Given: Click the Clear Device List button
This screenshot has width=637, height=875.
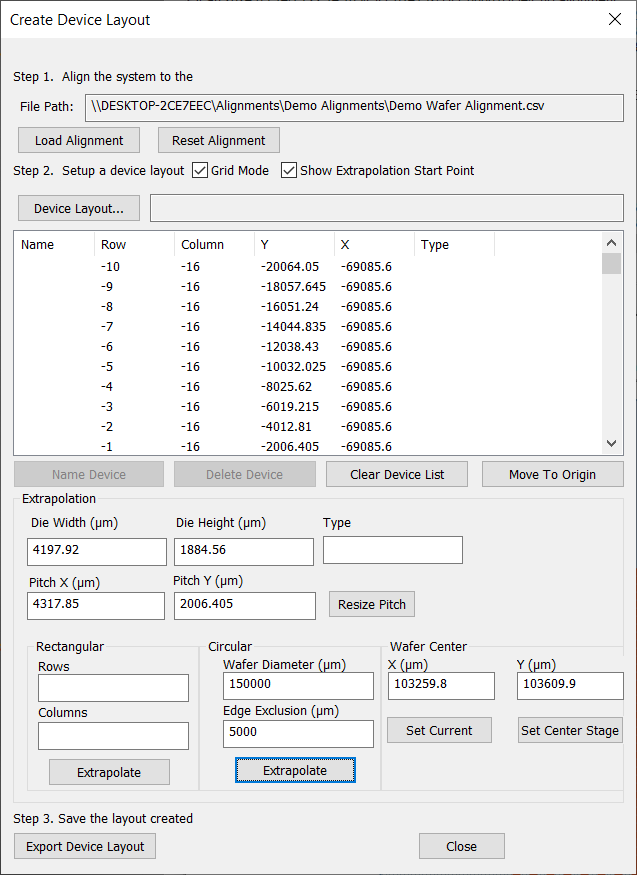Looking at the screenshot, I should pos(397,474).
